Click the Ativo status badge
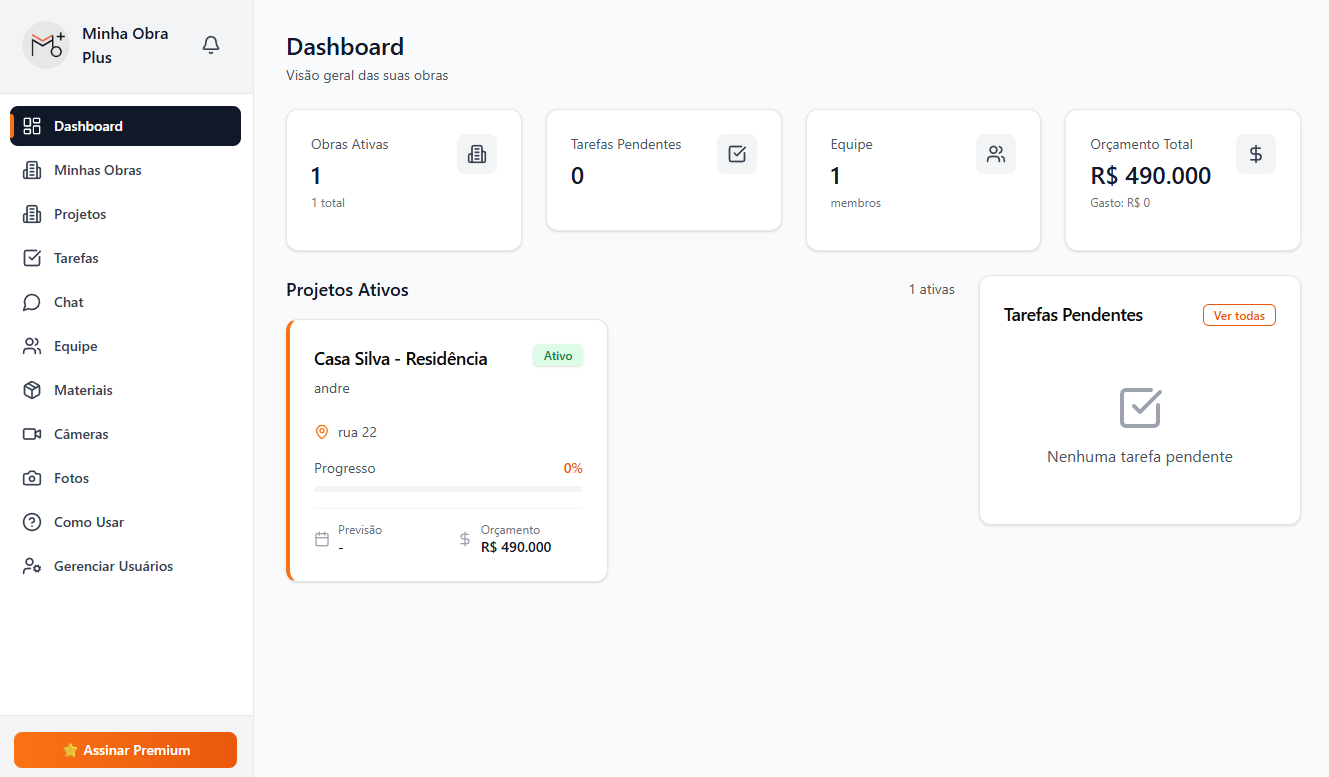Screen dimensions: 1329x777 point(557,355)
